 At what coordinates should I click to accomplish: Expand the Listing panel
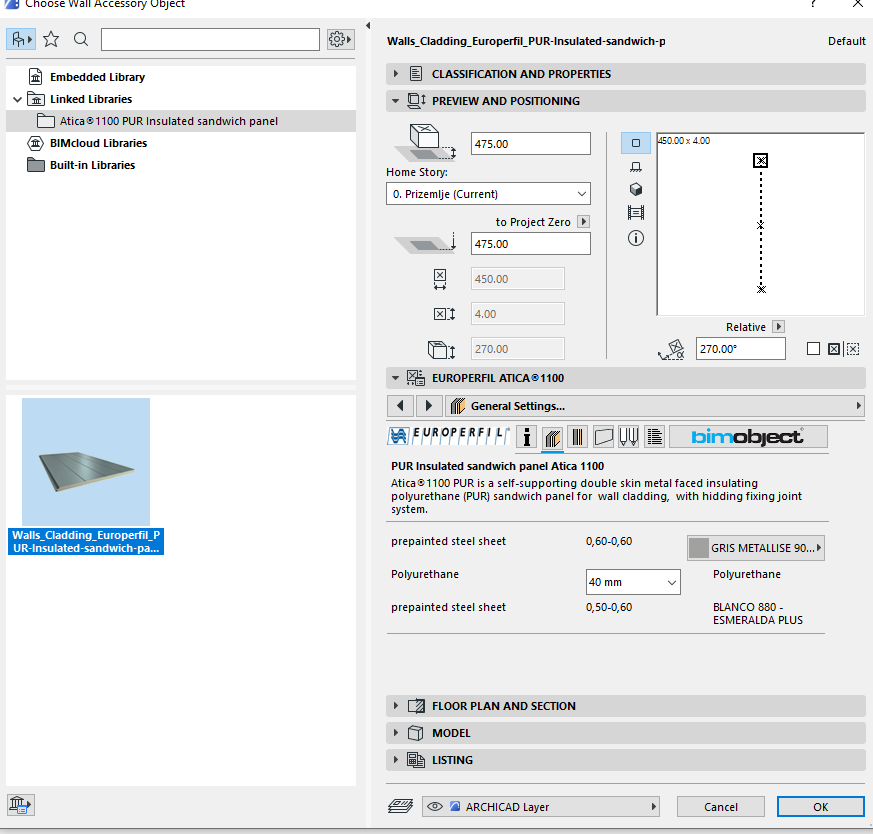pos(625,760)
